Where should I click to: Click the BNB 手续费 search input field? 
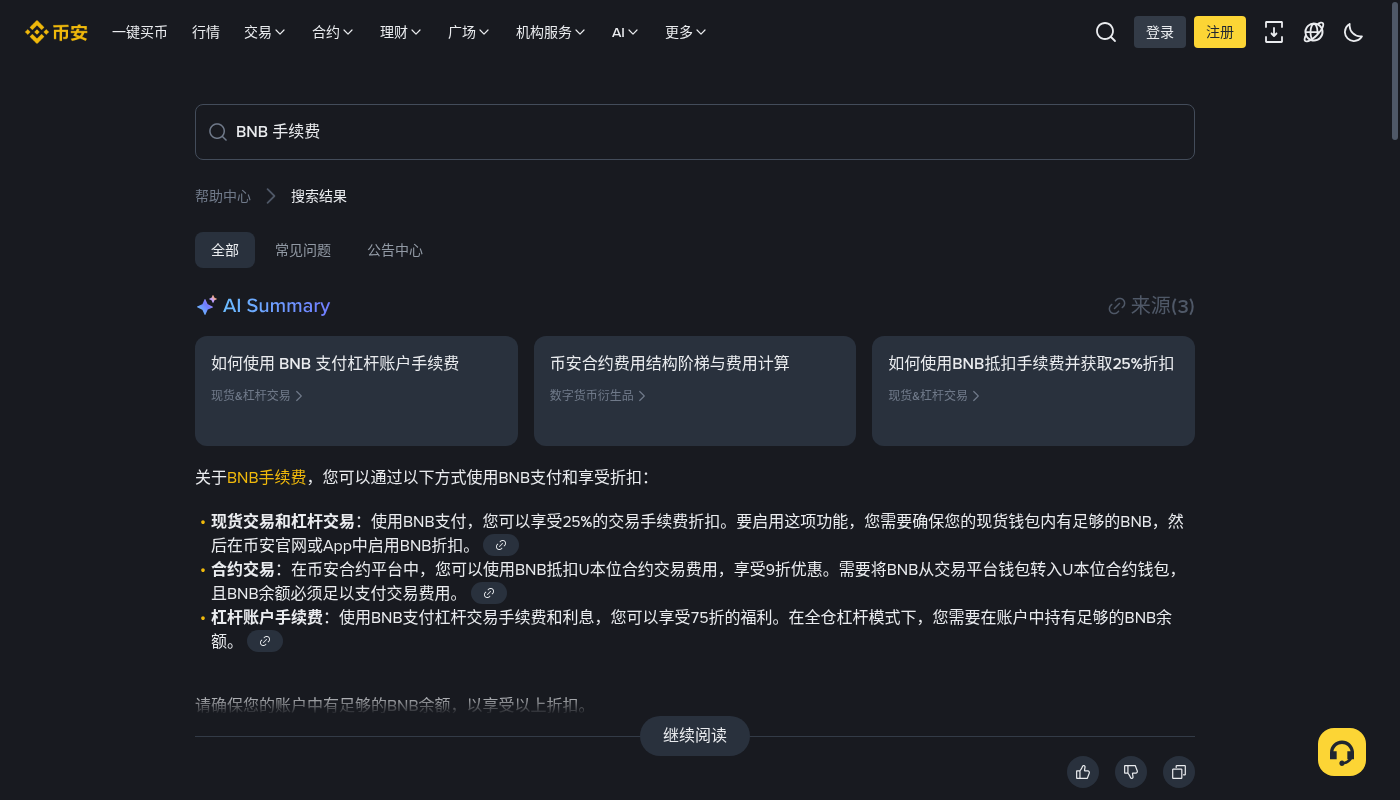(695, 132)
